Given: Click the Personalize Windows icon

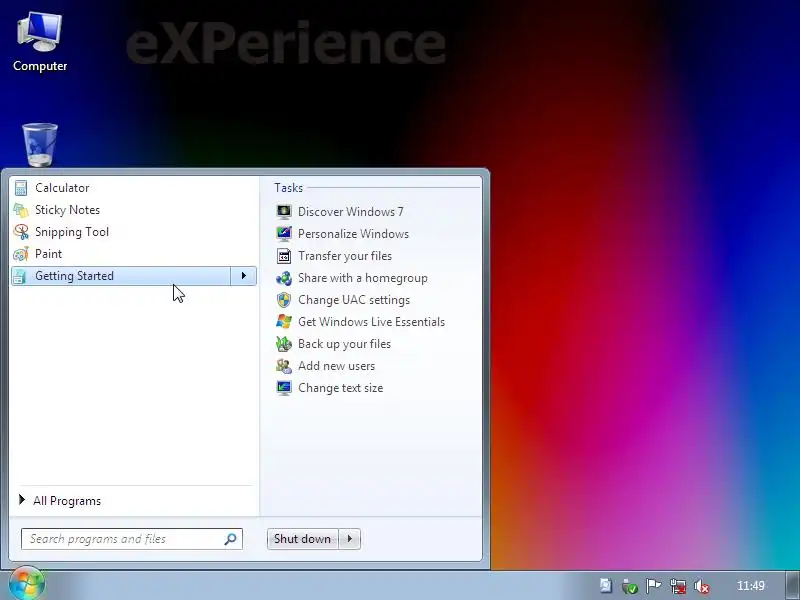Looking at the screenshot, I should point(284,234).
